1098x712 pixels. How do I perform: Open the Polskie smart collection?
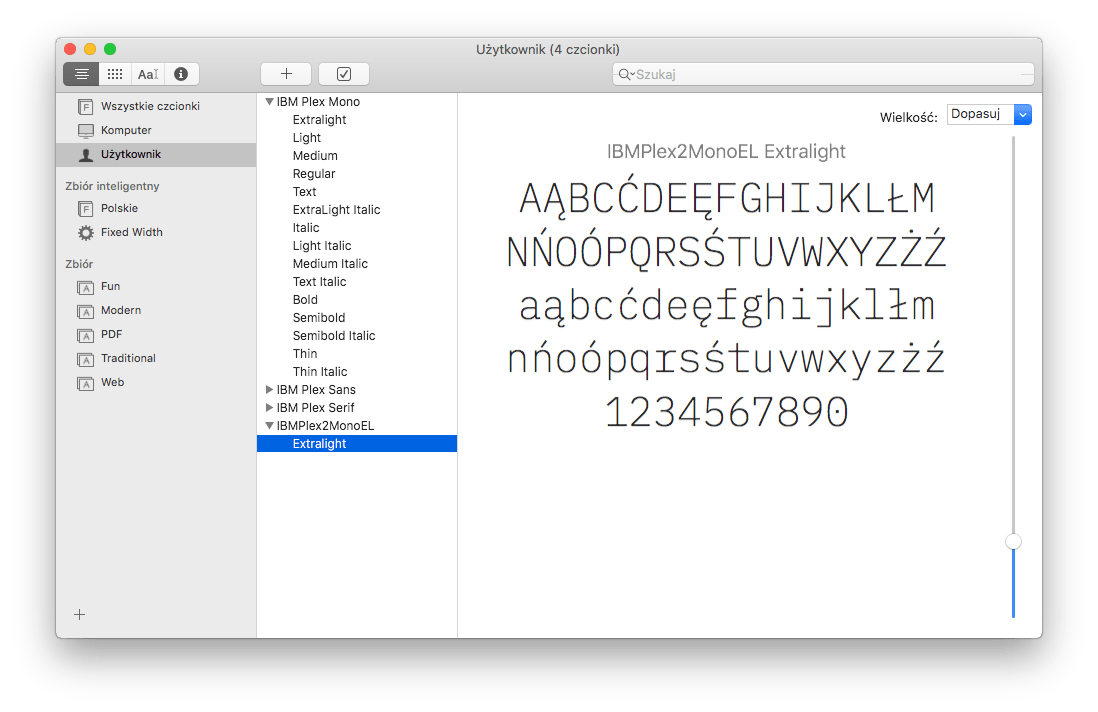click(x=119, y=208)
